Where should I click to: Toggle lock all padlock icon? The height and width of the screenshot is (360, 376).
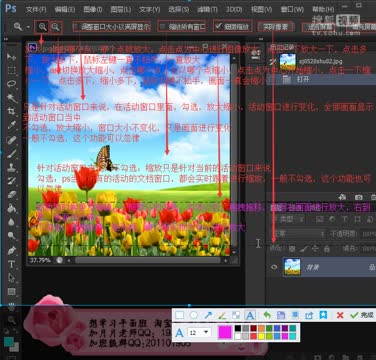pyautogui.click(x=326, y=249)
